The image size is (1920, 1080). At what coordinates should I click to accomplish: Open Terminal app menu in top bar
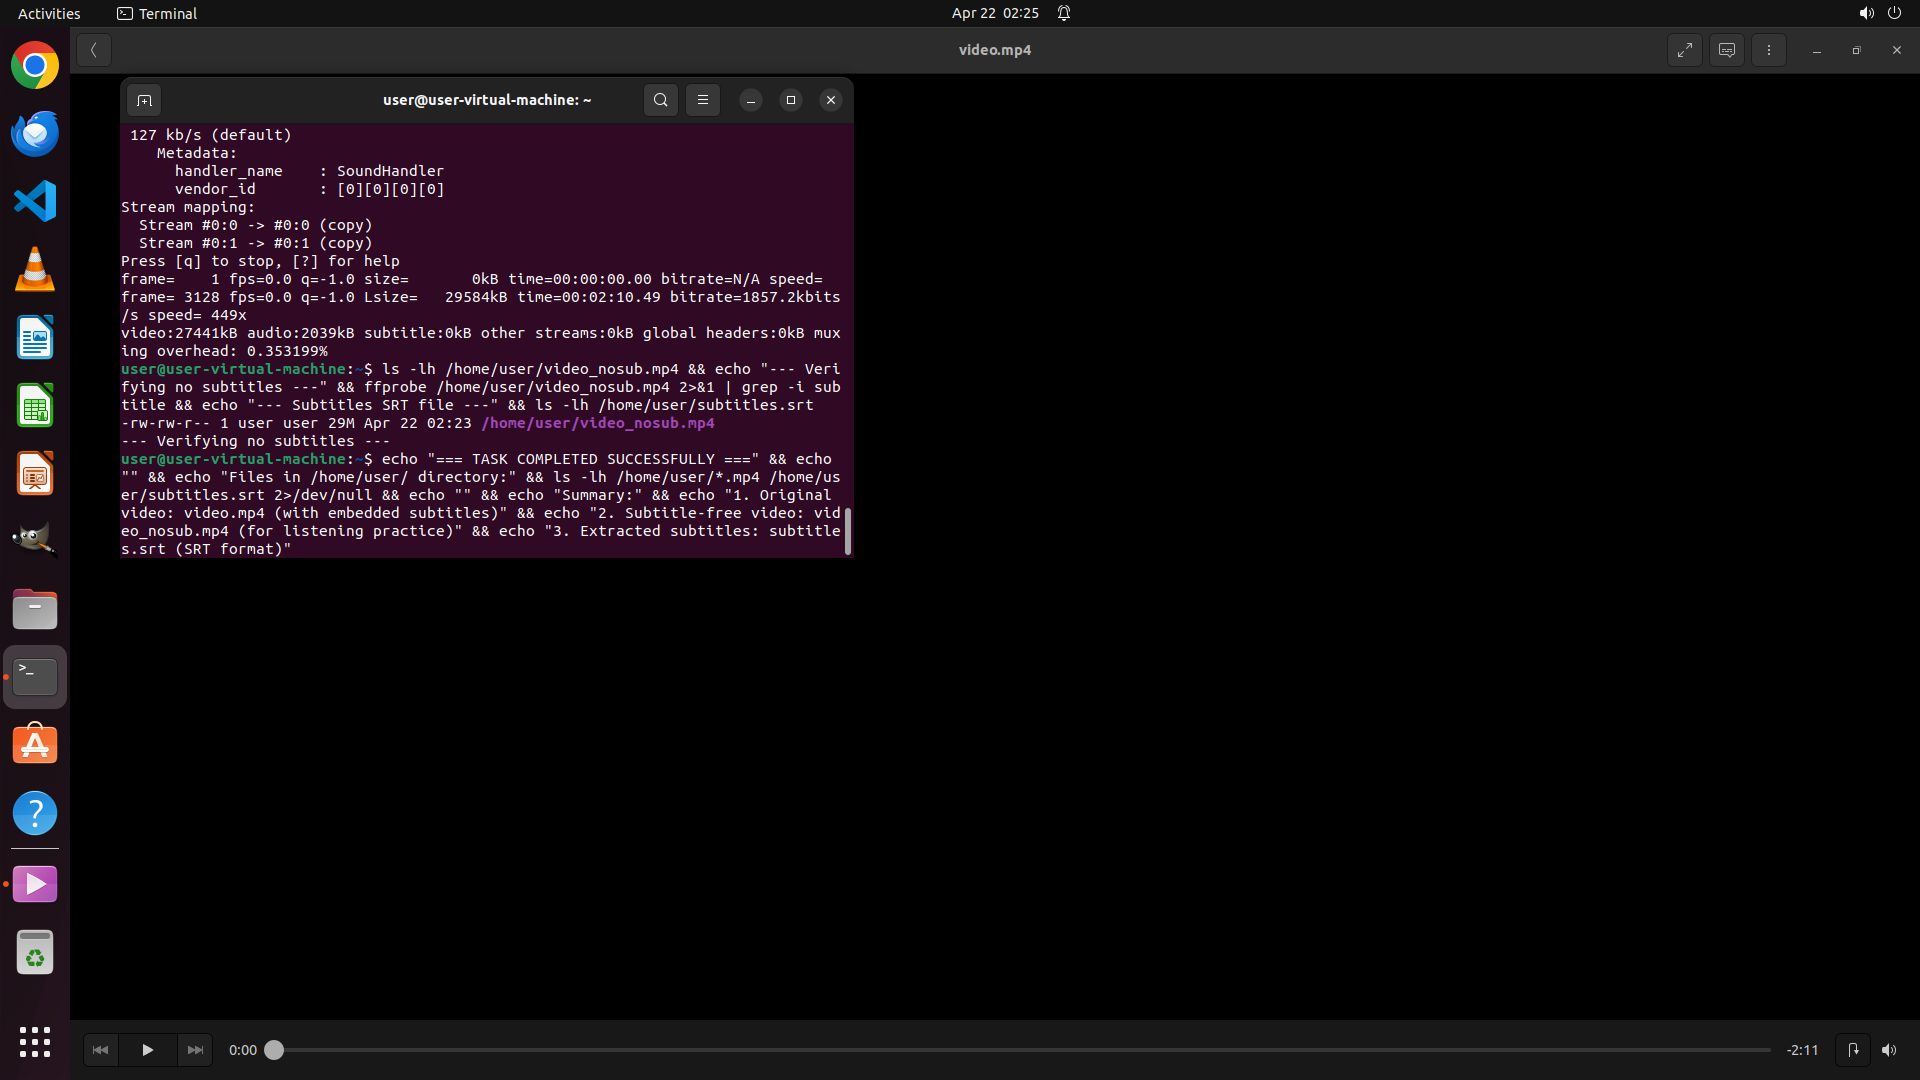point(157,13)
